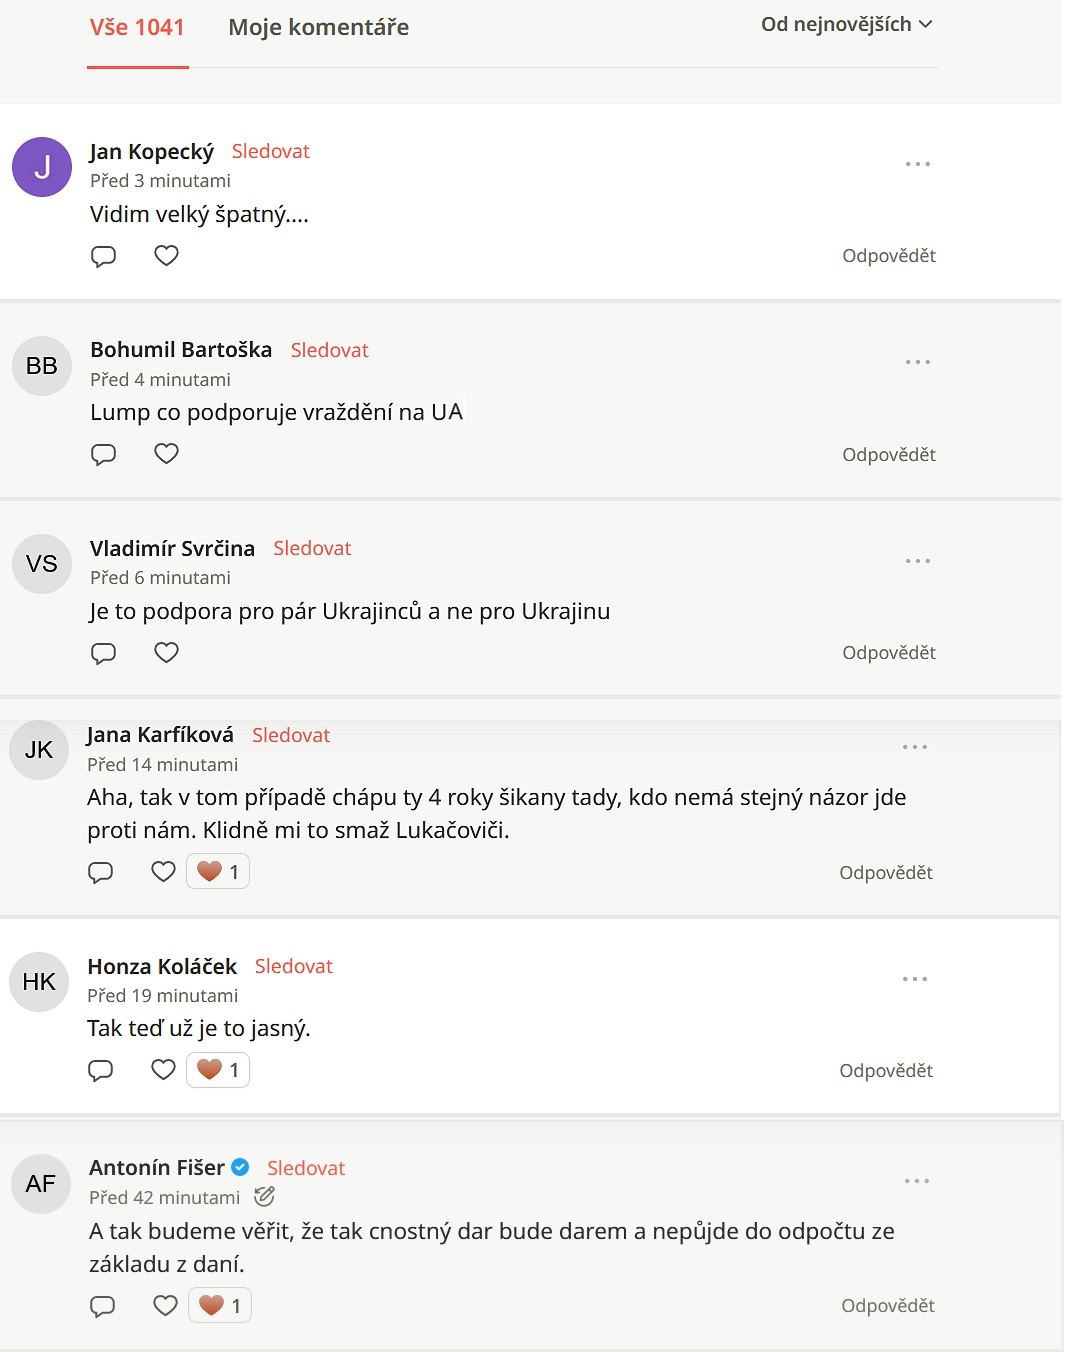
Task: Toggle heart like on Jana Karfíková's comment
Action: click(163, 872)
